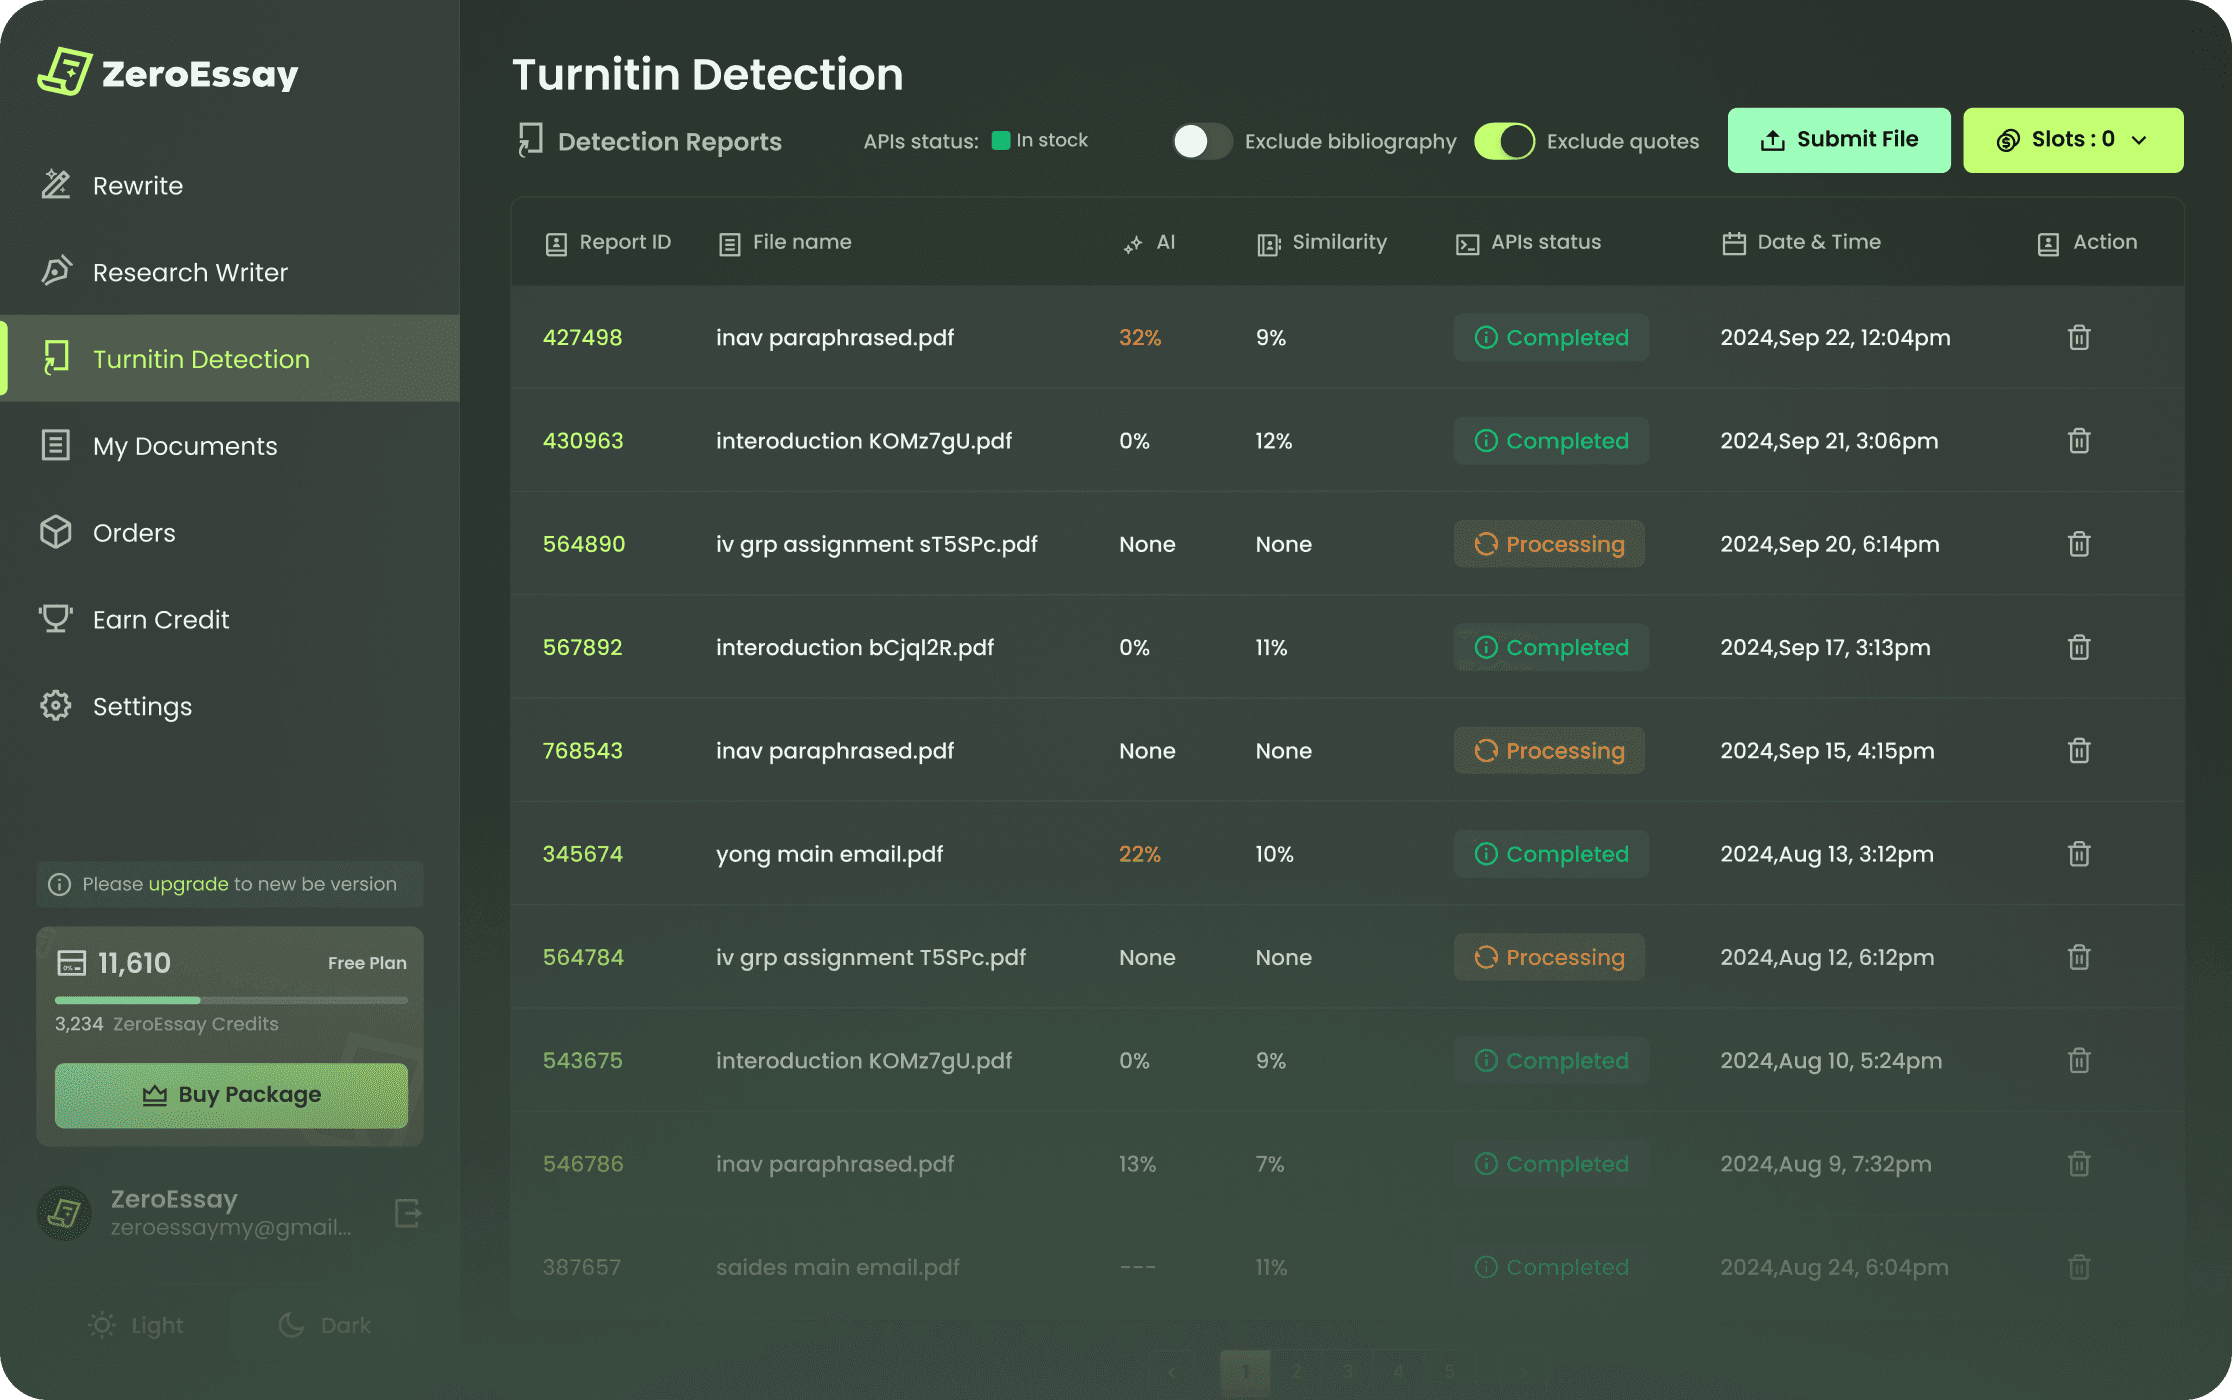Toggle Exclude bibliography switch
This screenshot has width=2232, height=1400.
tap(1202, 141)
